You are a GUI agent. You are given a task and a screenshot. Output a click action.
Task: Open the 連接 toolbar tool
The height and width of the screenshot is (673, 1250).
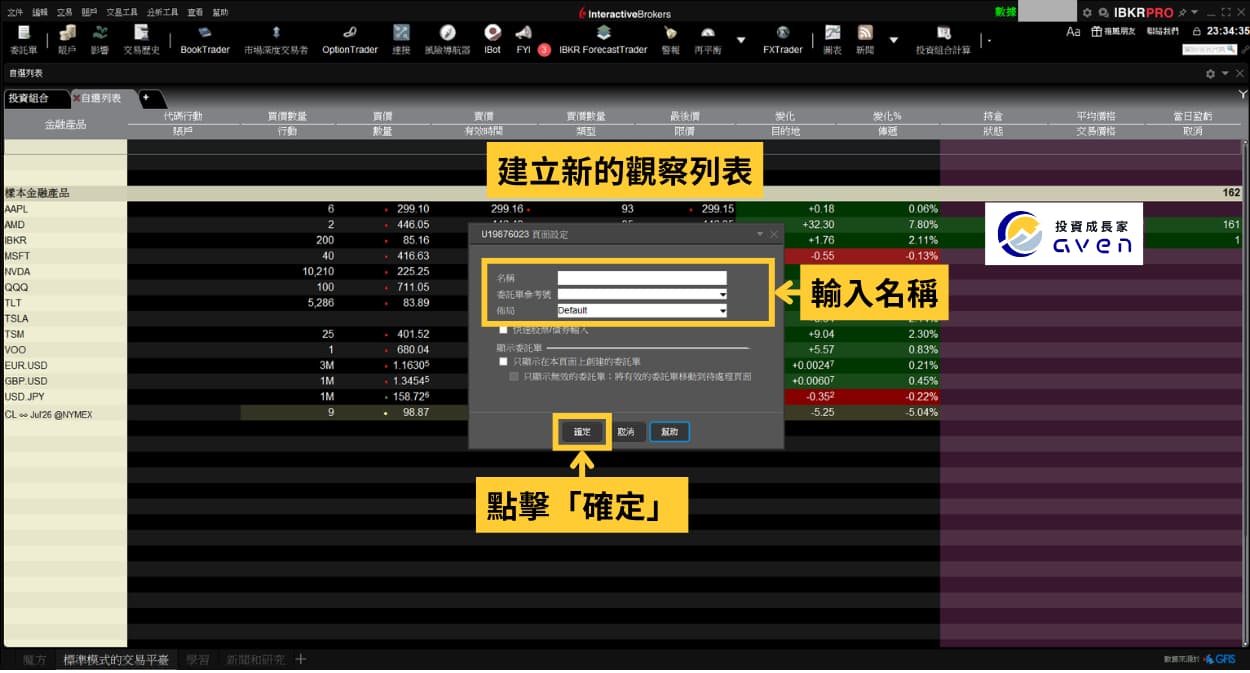[x=401, y=40]
